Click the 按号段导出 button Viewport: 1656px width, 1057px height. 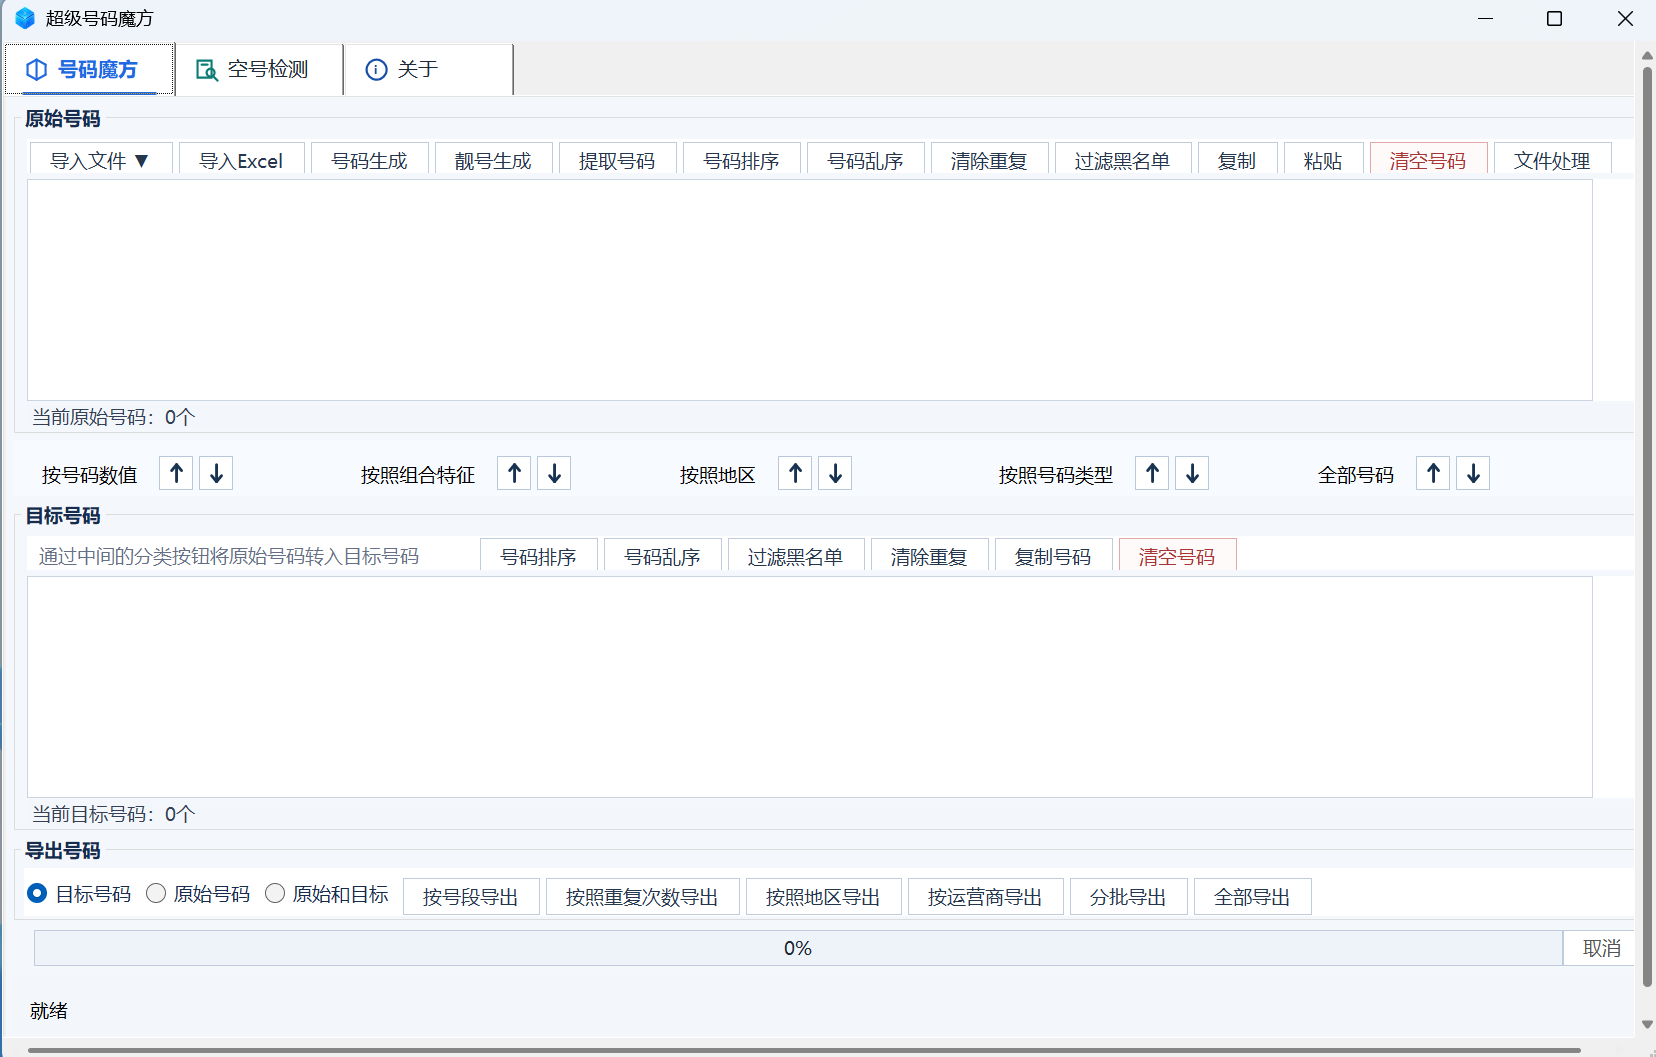pos(471,897)
